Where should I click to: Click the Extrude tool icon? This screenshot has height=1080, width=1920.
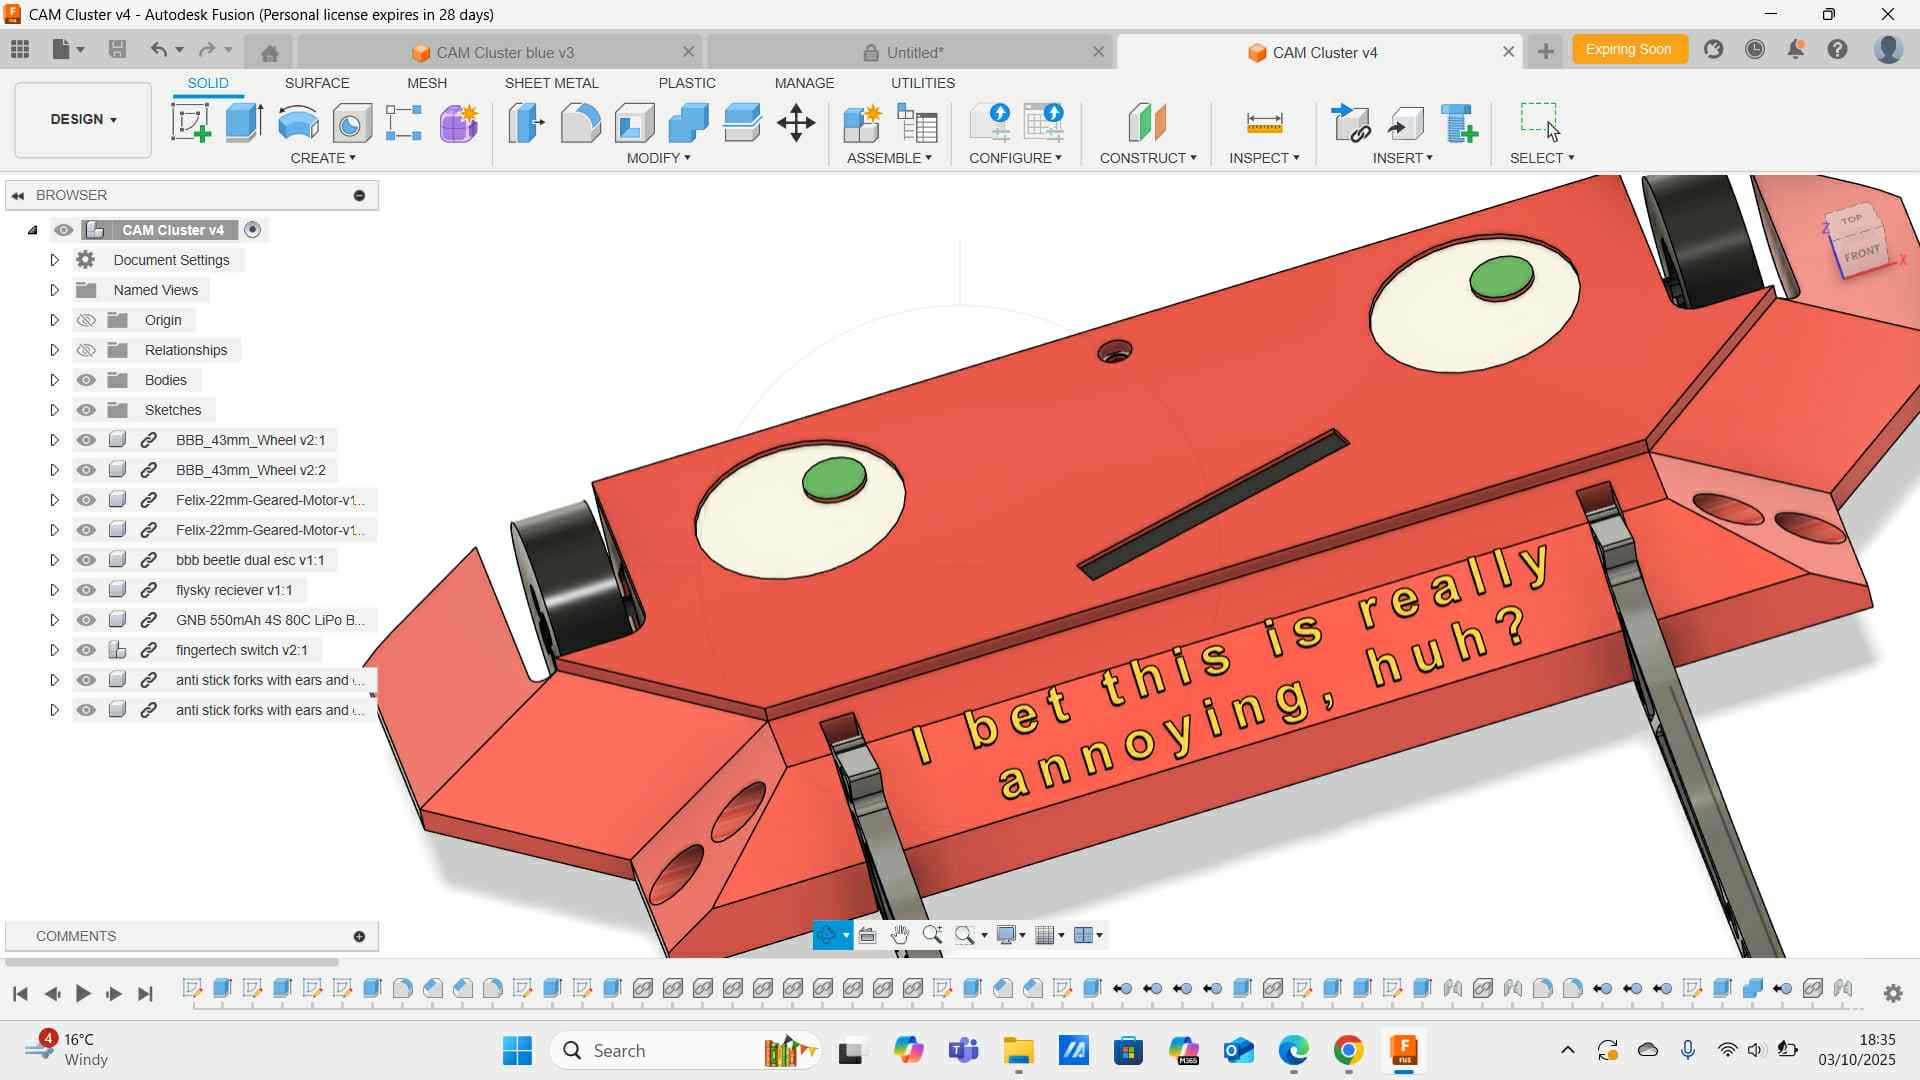[244, 123]
